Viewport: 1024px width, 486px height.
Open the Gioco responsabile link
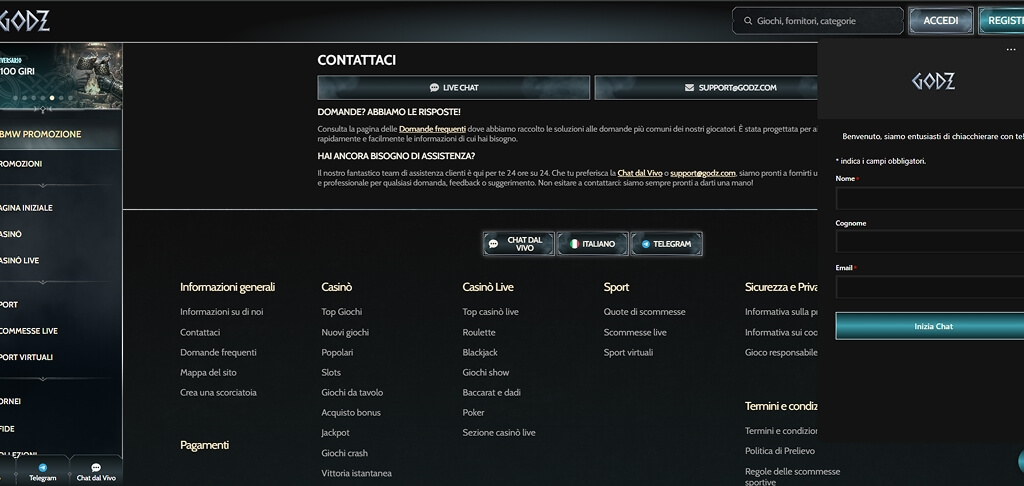coord(781,352)
